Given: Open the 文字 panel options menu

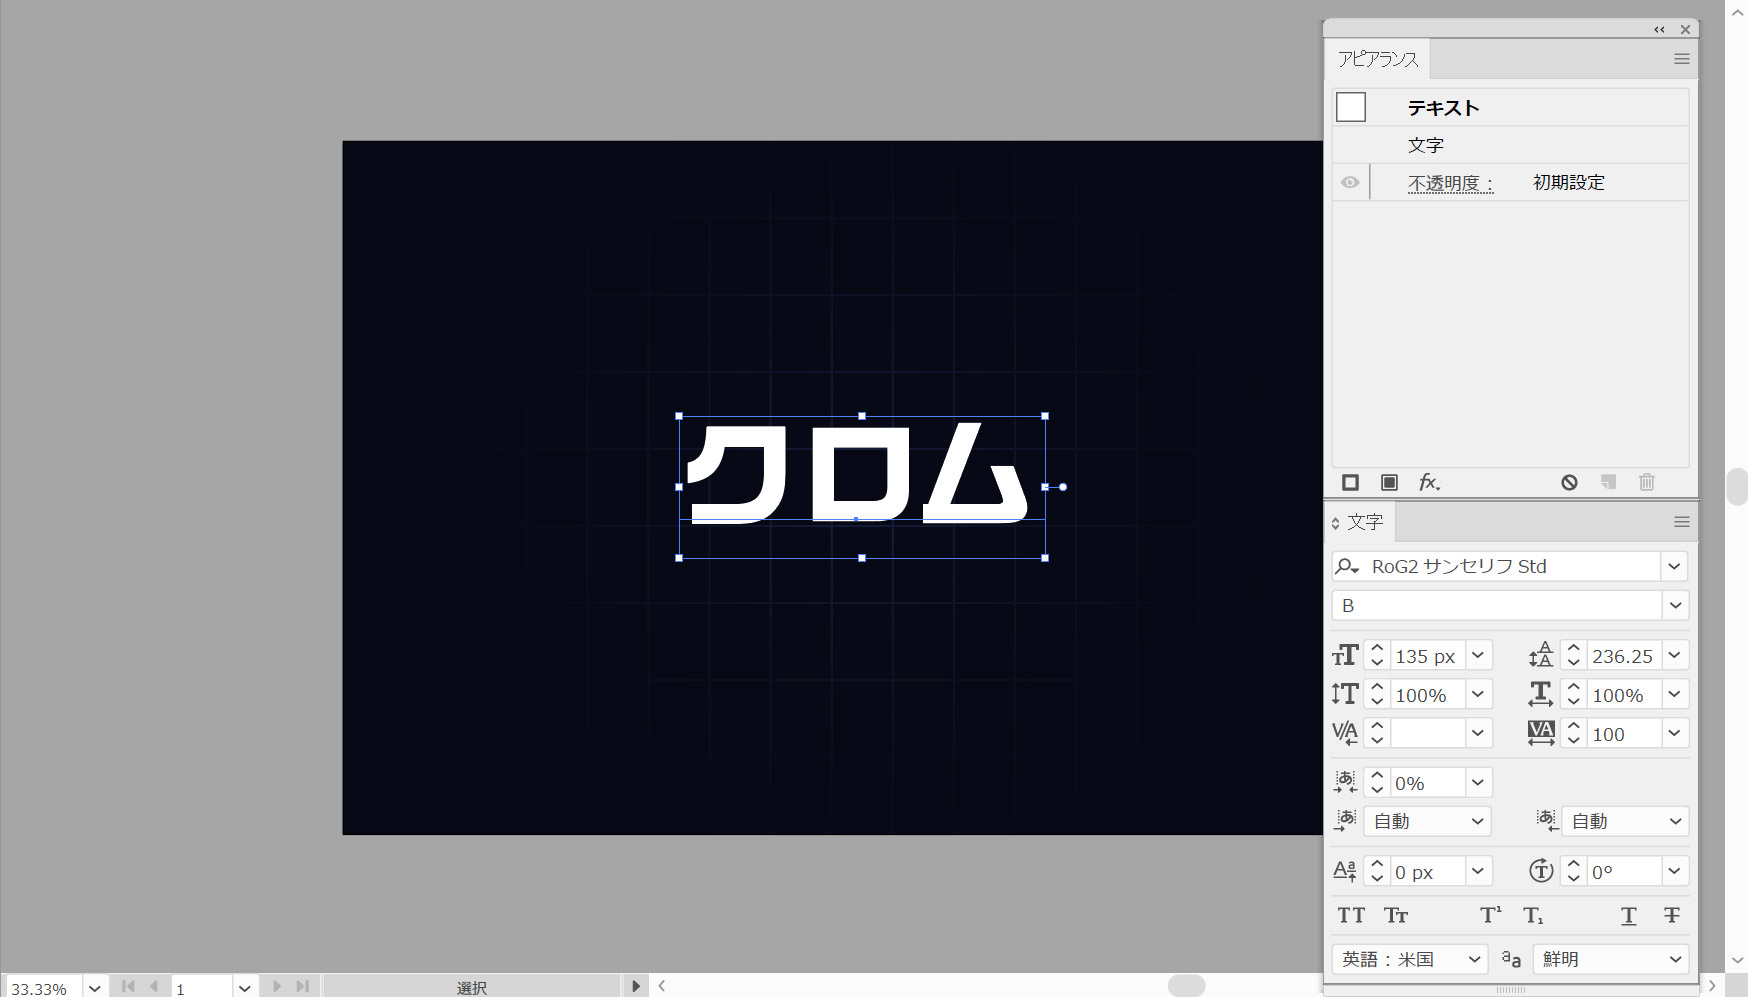Looking at the screenshot, I should click(1681, 522).
